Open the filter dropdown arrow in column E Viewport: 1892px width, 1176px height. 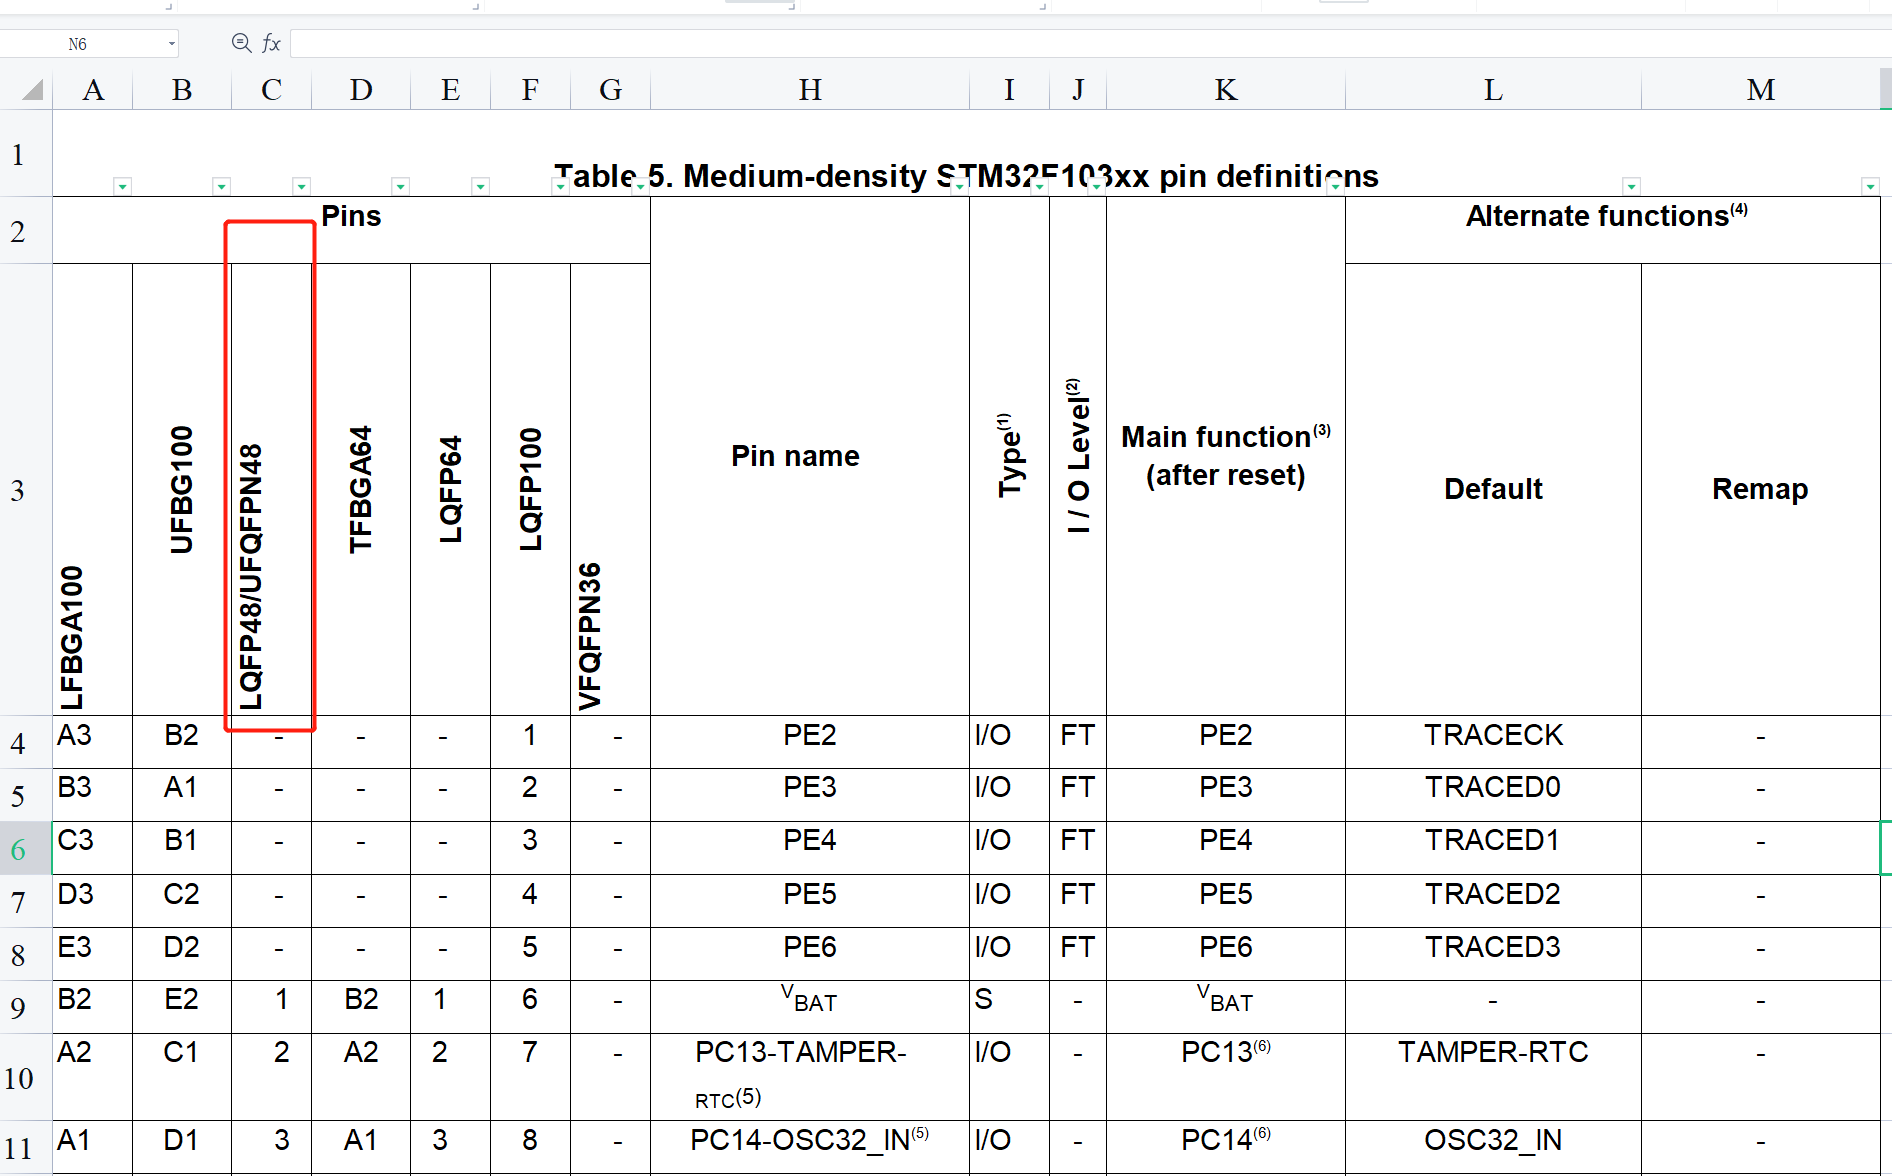pos(480,186)
